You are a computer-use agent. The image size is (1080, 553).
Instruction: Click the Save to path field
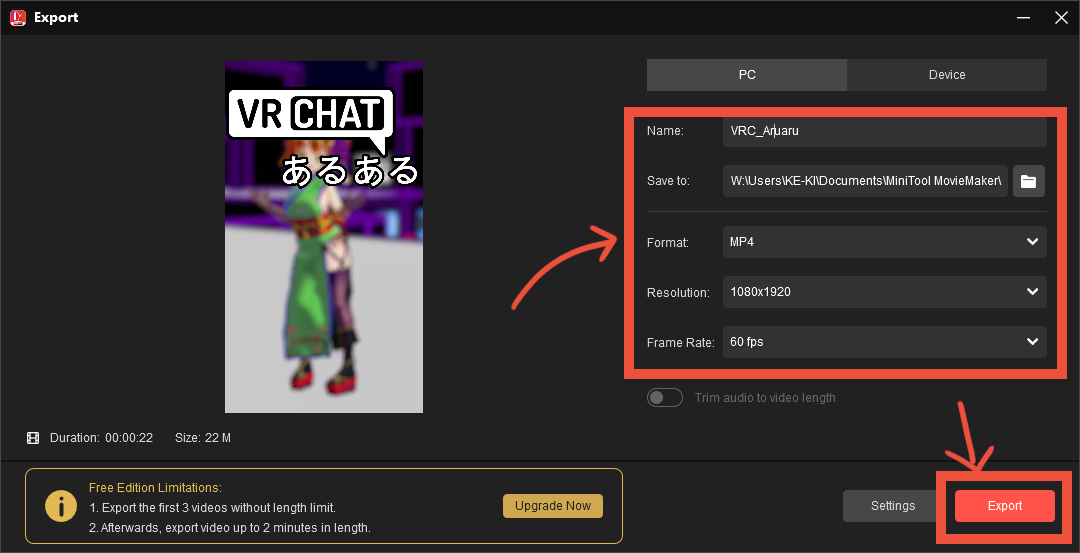[865, 181]
